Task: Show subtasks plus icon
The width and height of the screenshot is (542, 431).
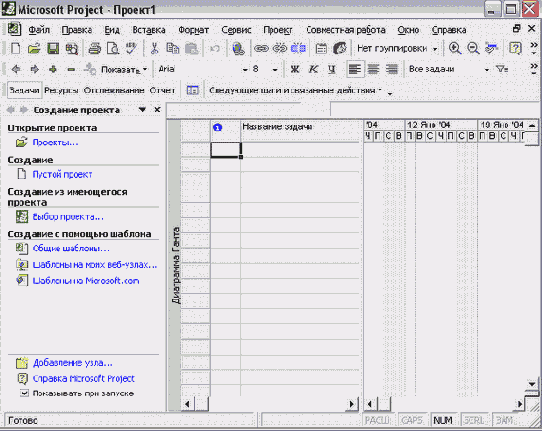Action: coord(53,69)
